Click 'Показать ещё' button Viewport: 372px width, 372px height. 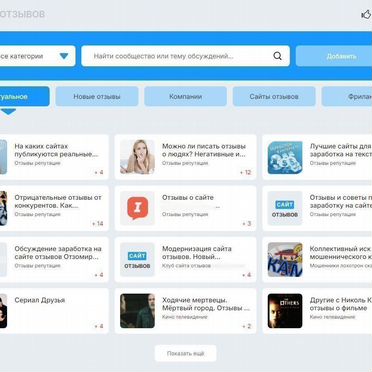[185, 353]
